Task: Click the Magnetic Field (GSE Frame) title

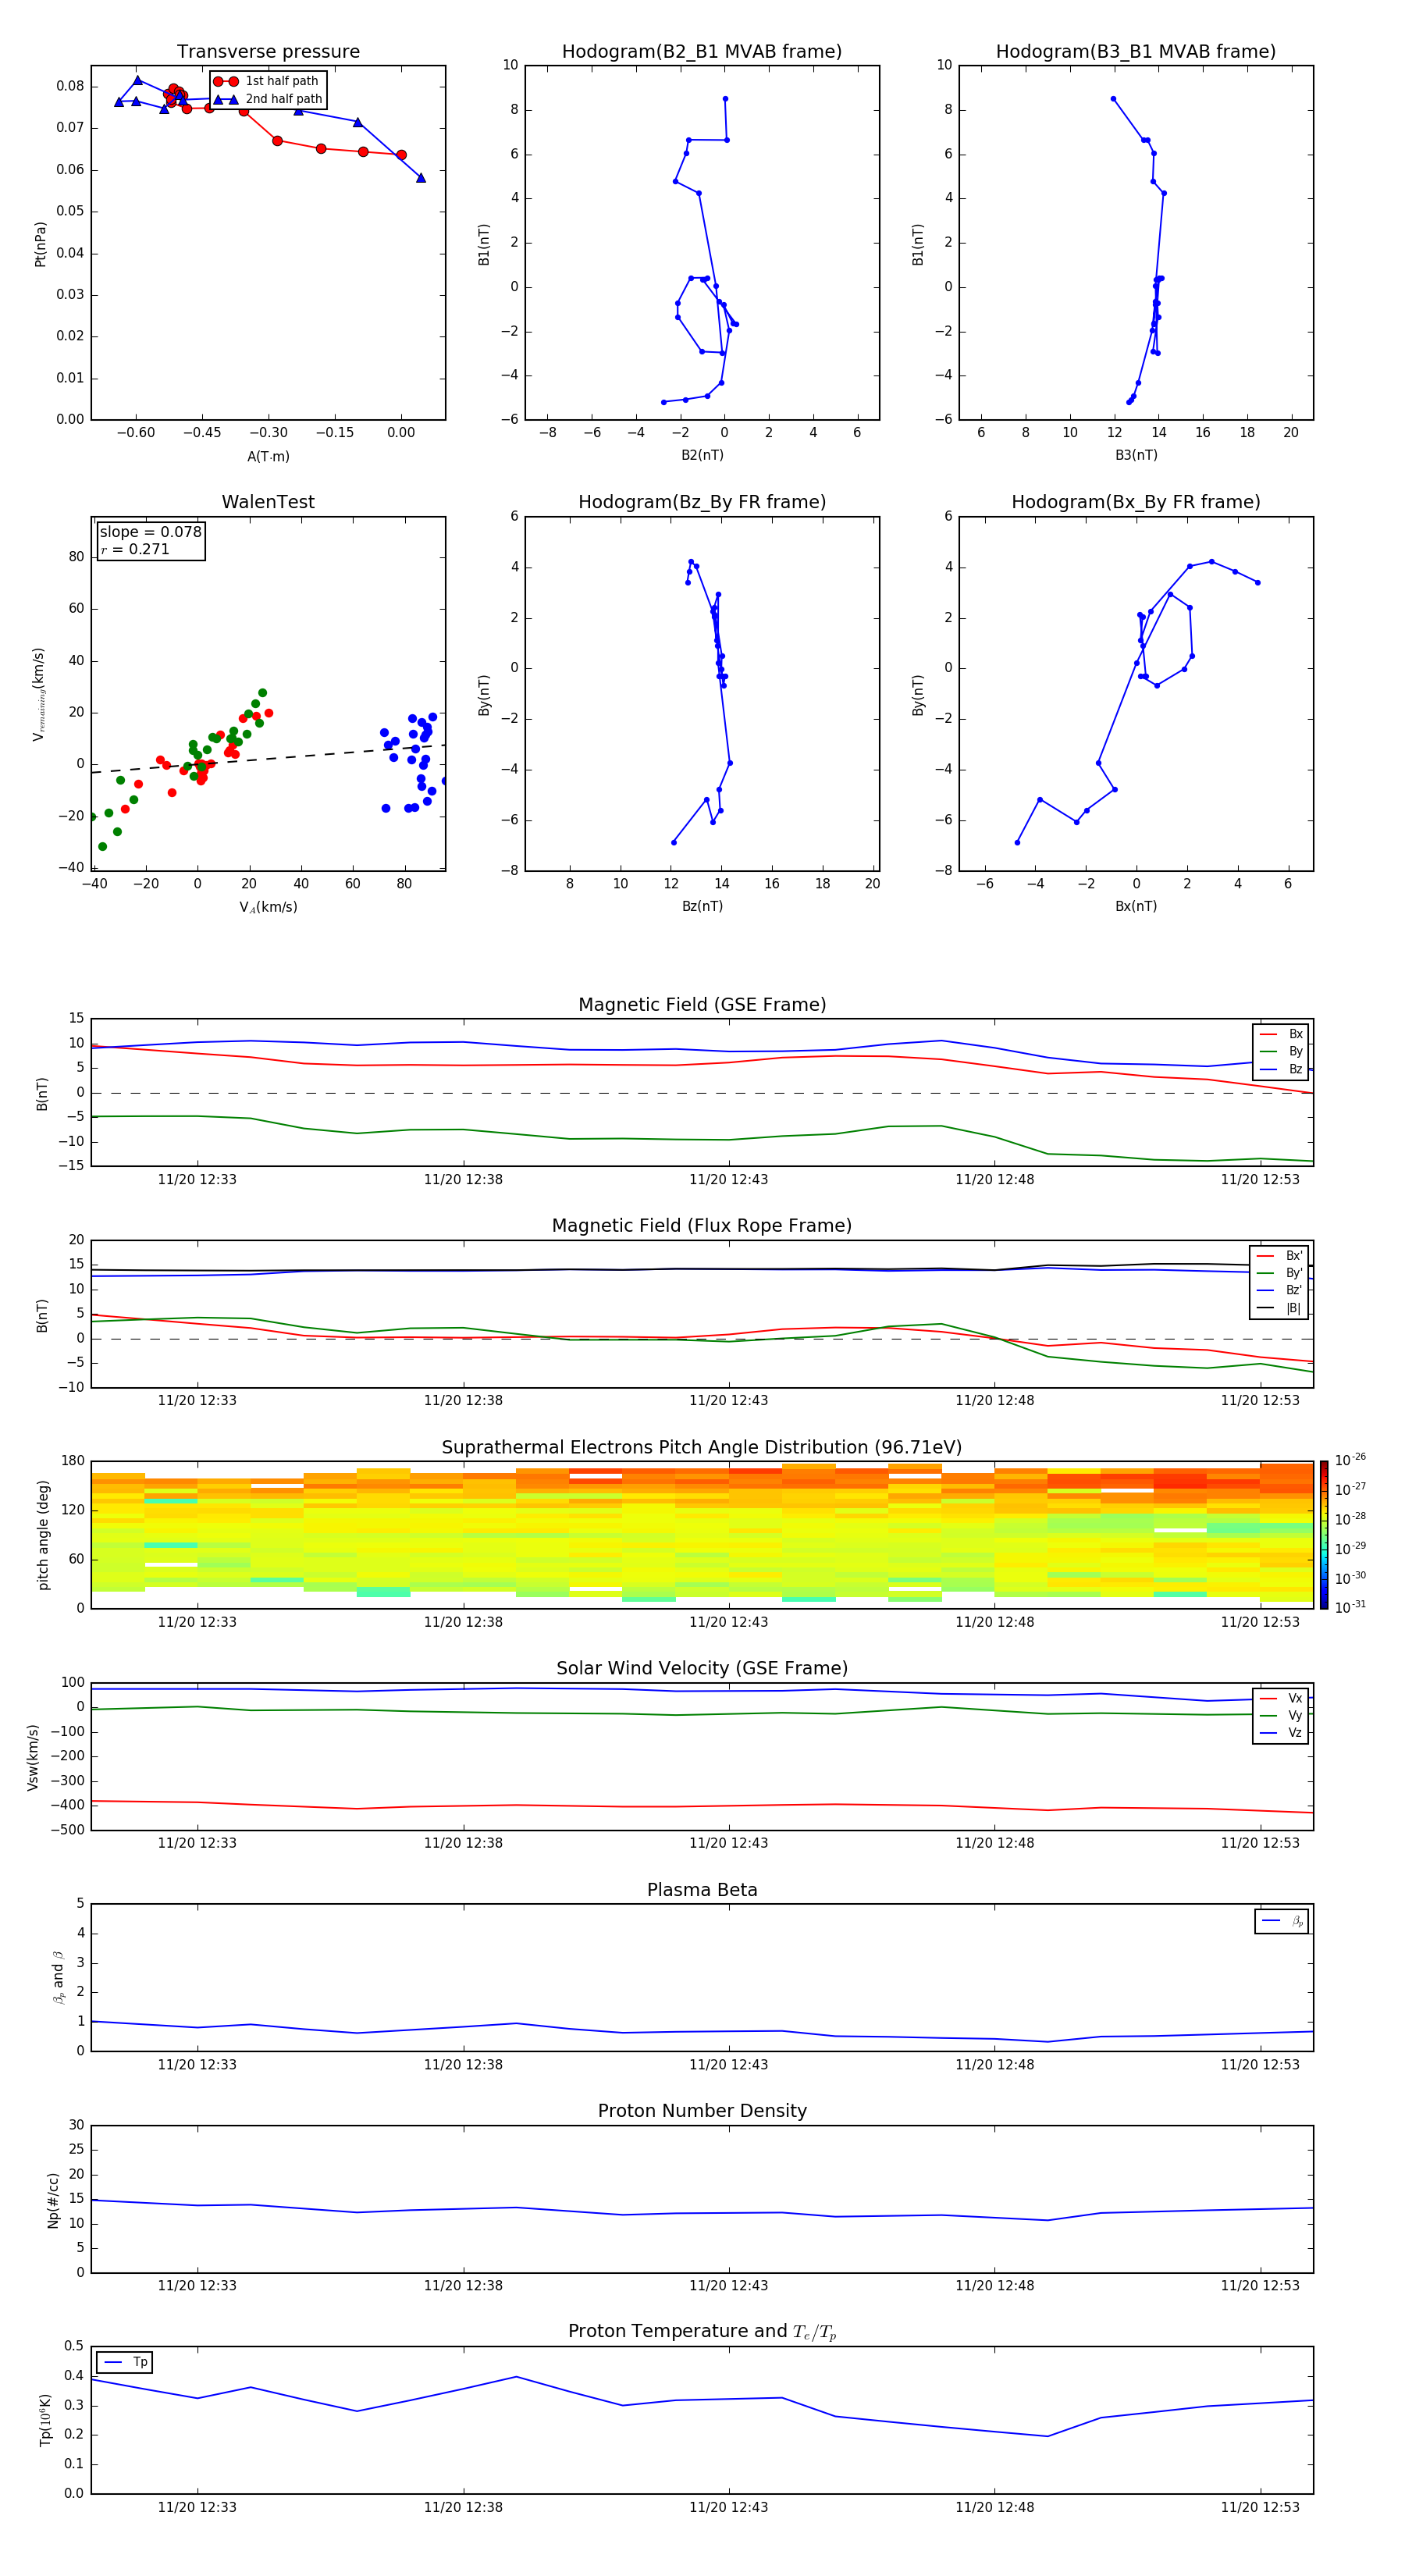Action: coord(701,1005)
